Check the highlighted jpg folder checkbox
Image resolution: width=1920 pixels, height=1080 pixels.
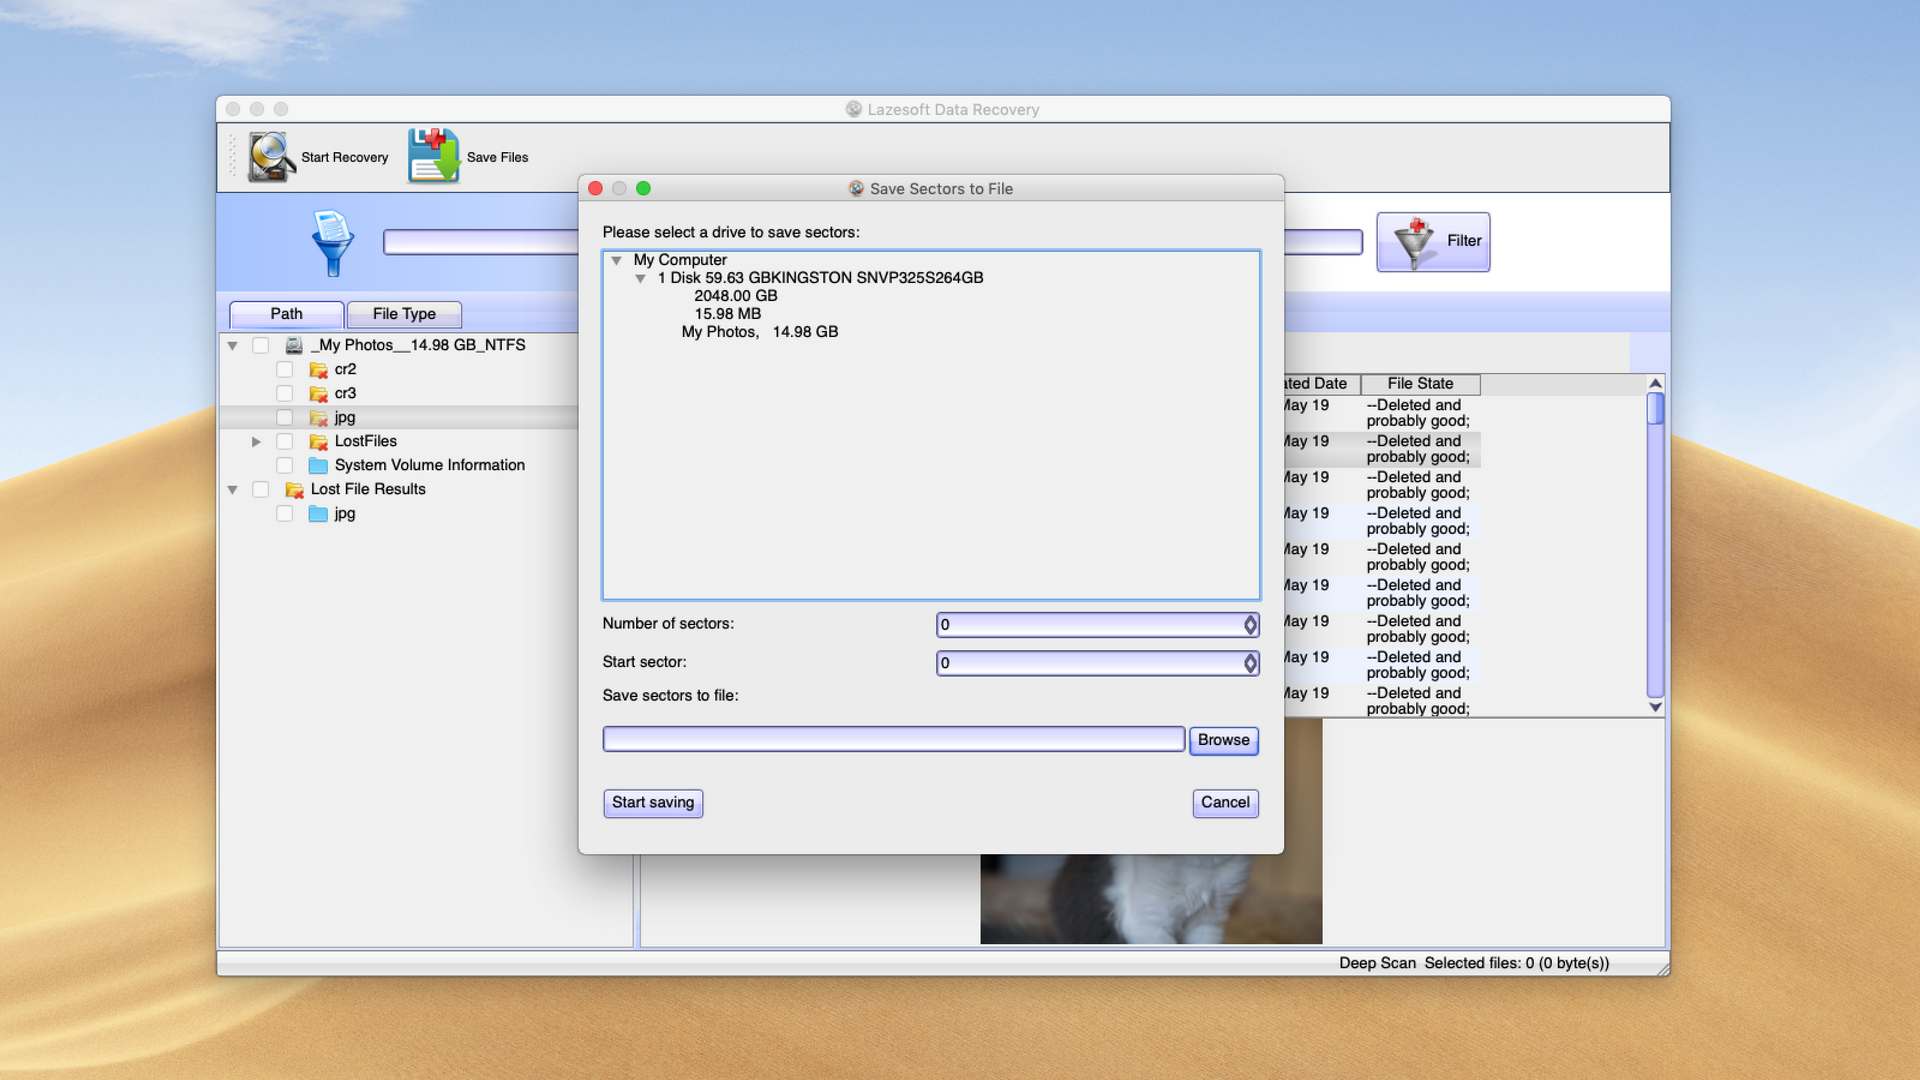pos(285,417)
